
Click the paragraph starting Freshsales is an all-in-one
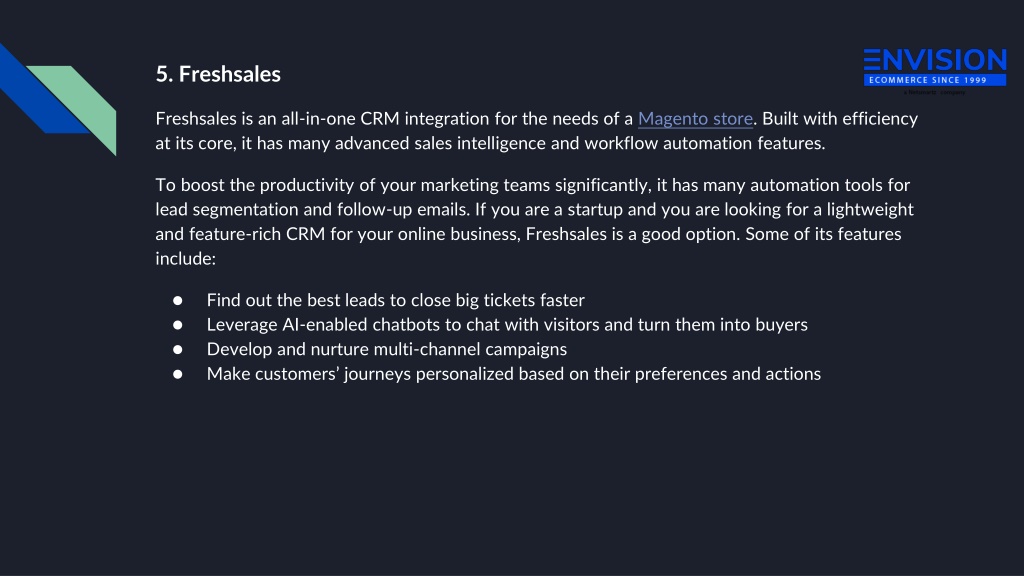coord(537,131)
